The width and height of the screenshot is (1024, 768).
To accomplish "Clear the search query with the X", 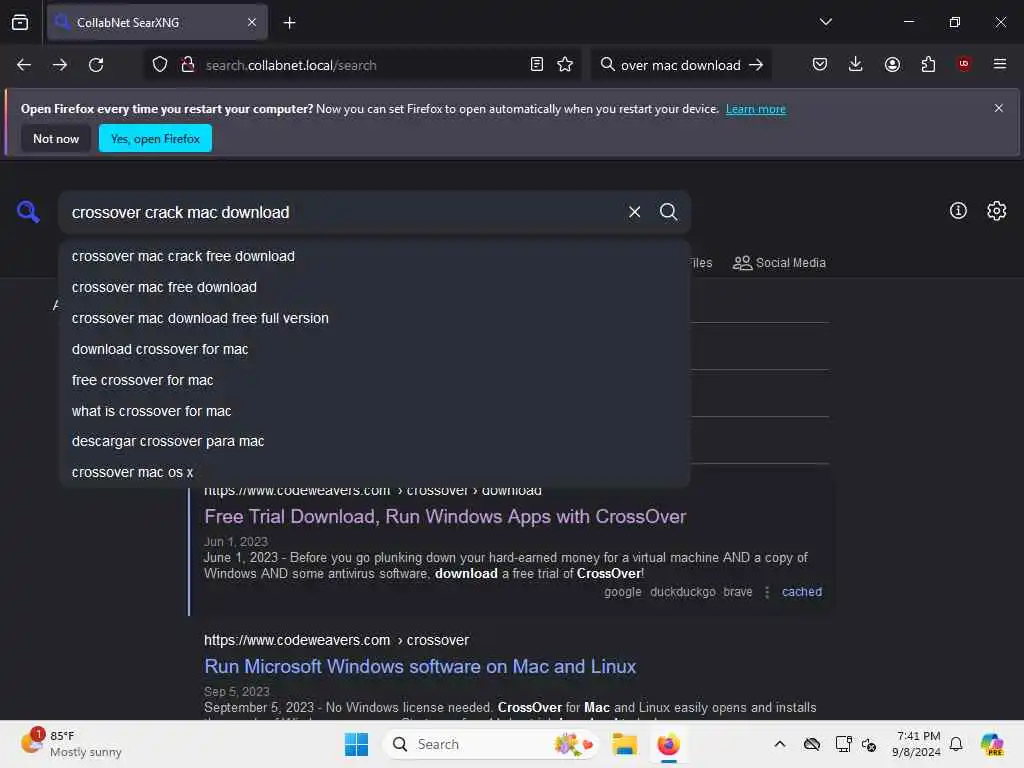I will pos(634,212).
